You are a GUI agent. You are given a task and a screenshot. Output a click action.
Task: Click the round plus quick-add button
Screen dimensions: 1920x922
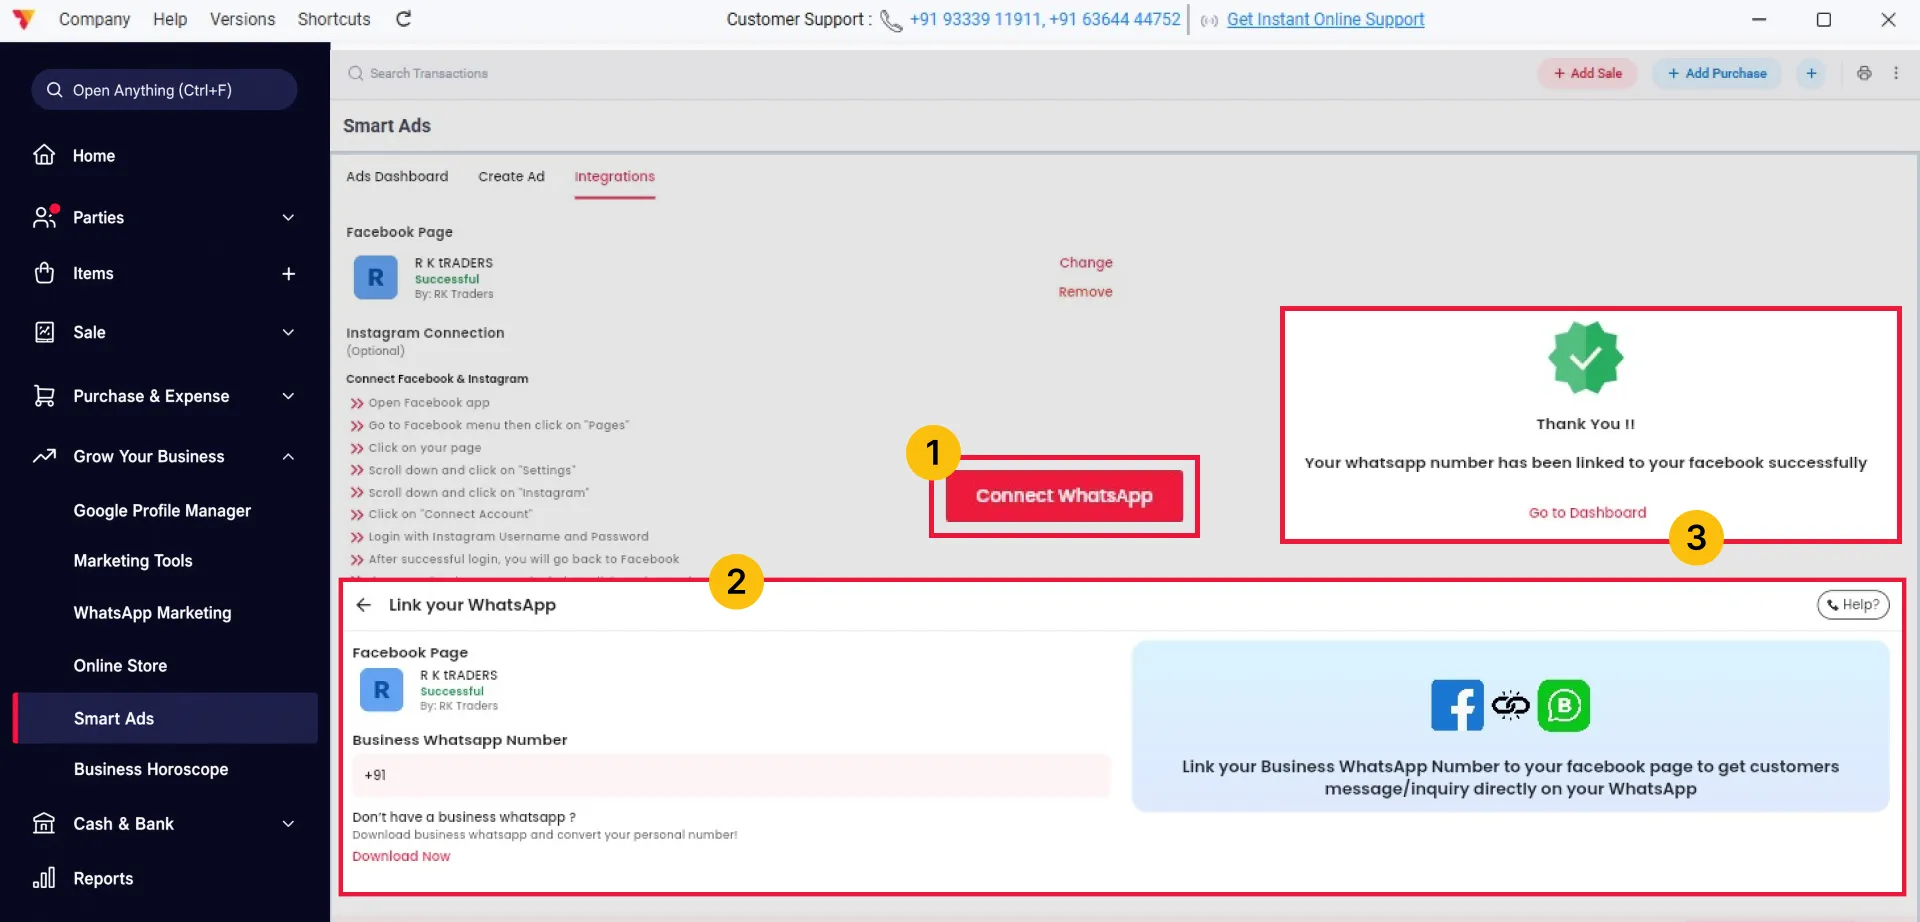[x=1811, y=73]
